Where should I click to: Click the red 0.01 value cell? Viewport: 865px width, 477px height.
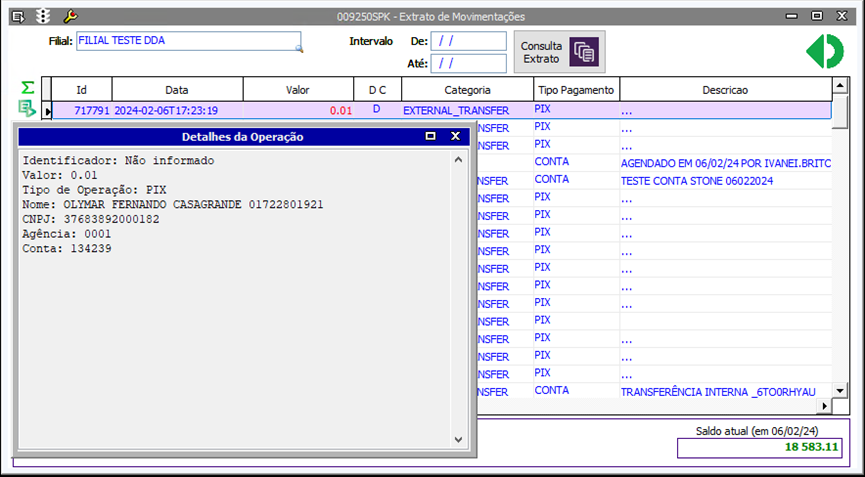[298, 110]
